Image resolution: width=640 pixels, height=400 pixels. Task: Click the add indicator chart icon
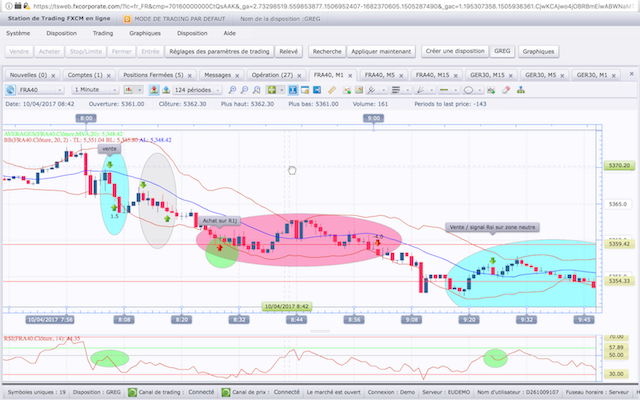[x=347, y=90]
